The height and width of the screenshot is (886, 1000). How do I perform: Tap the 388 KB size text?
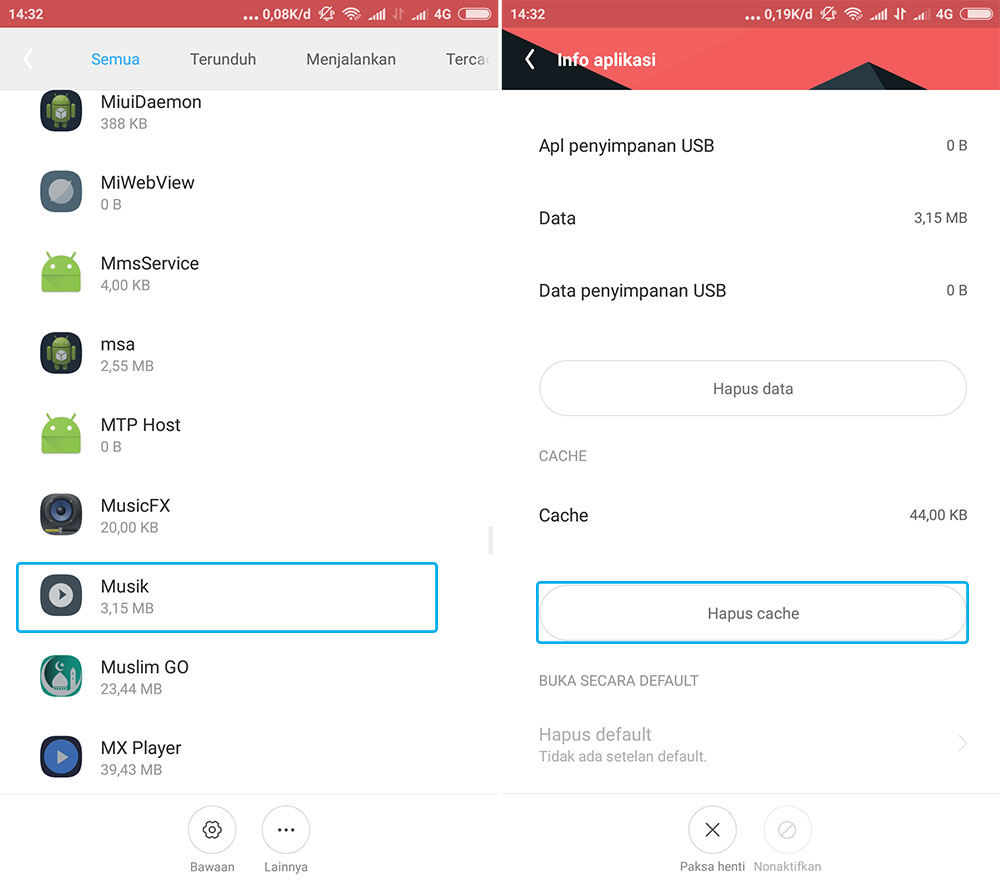point(124,124)
